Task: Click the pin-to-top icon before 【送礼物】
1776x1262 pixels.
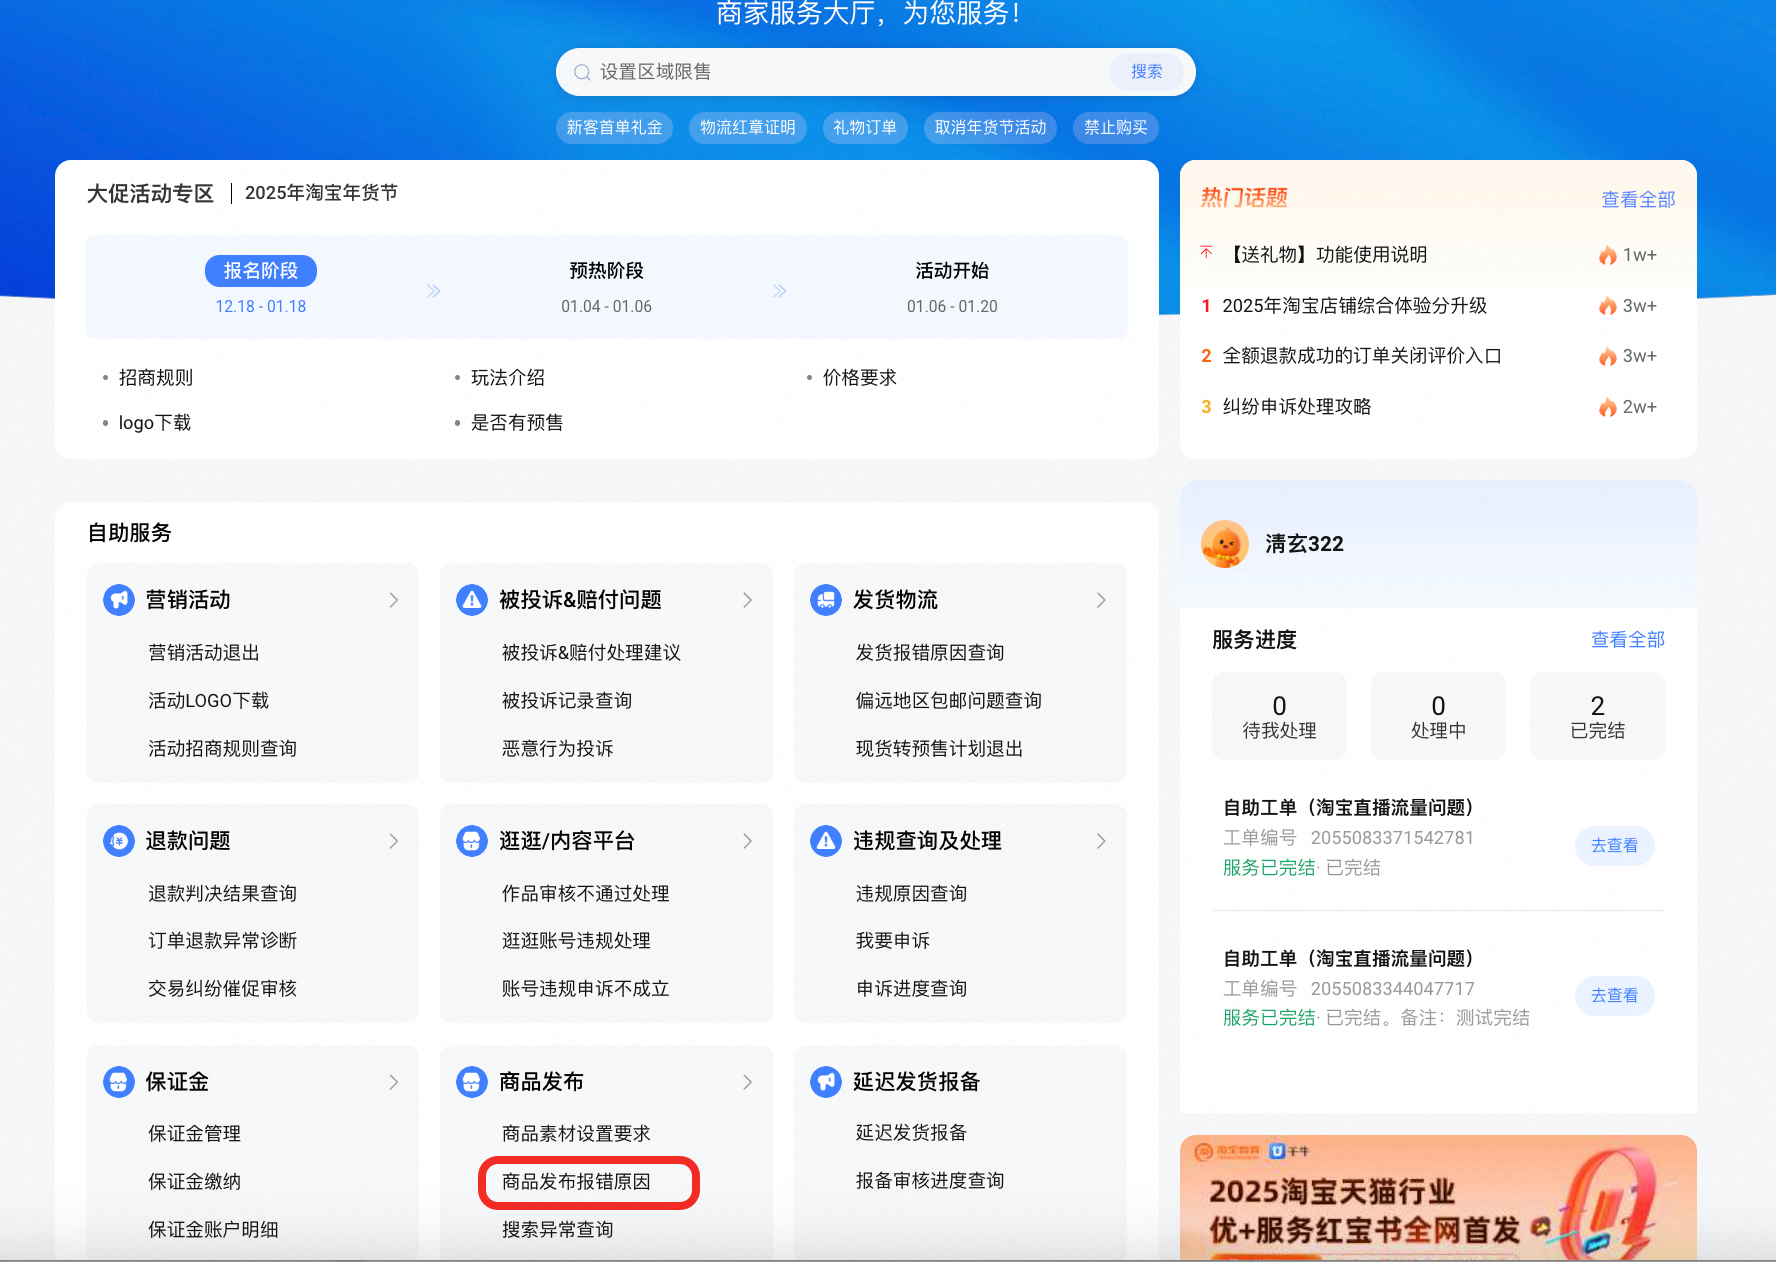Action: pyautogui.click(x=1207, y=253)
